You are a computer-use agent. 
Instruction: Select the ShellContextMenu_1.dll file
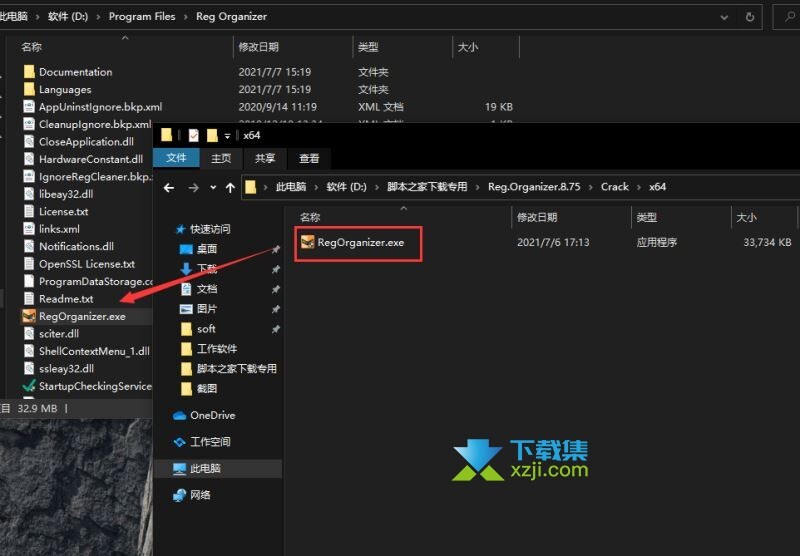coord(94,351)
